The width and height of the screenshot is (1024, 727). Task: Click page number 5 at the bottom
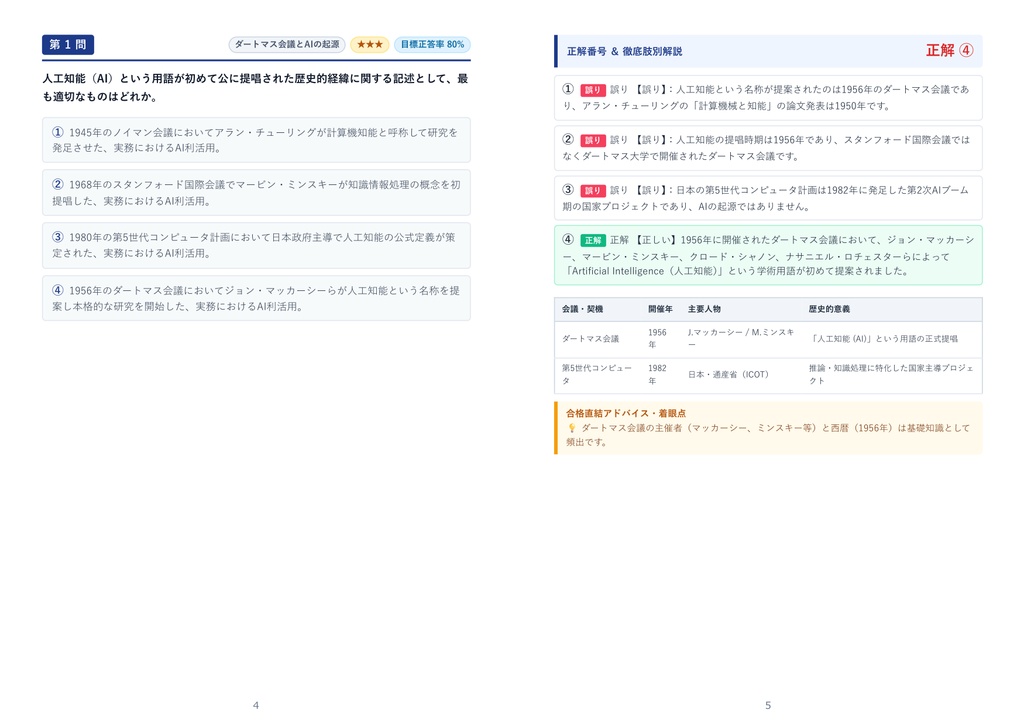(x=768, y=705)
